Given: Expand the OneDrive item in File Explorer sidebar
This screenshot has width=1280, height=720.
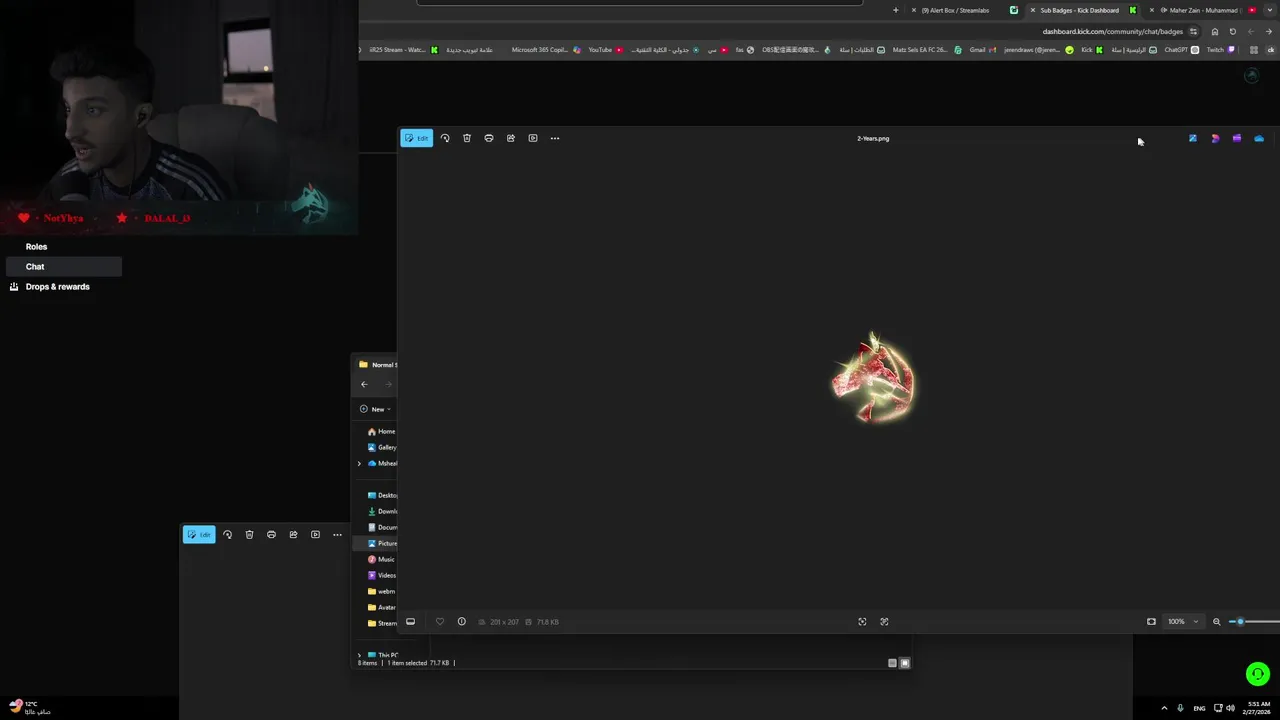Looking at the screenshot, I should point(359,463).
